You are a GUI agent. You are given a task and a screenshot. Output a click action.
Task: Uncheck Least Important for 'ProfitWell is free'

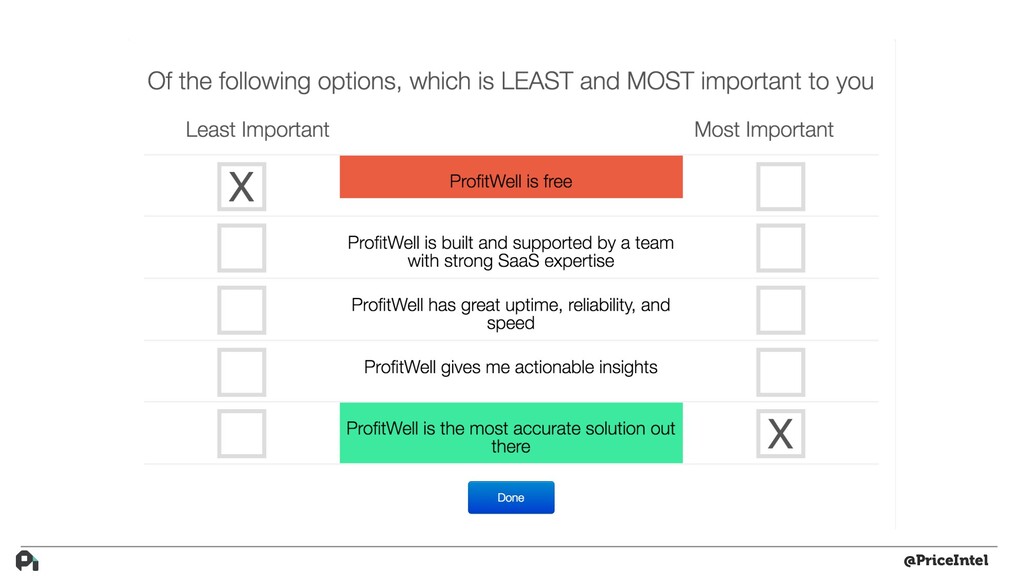(242, 187)
